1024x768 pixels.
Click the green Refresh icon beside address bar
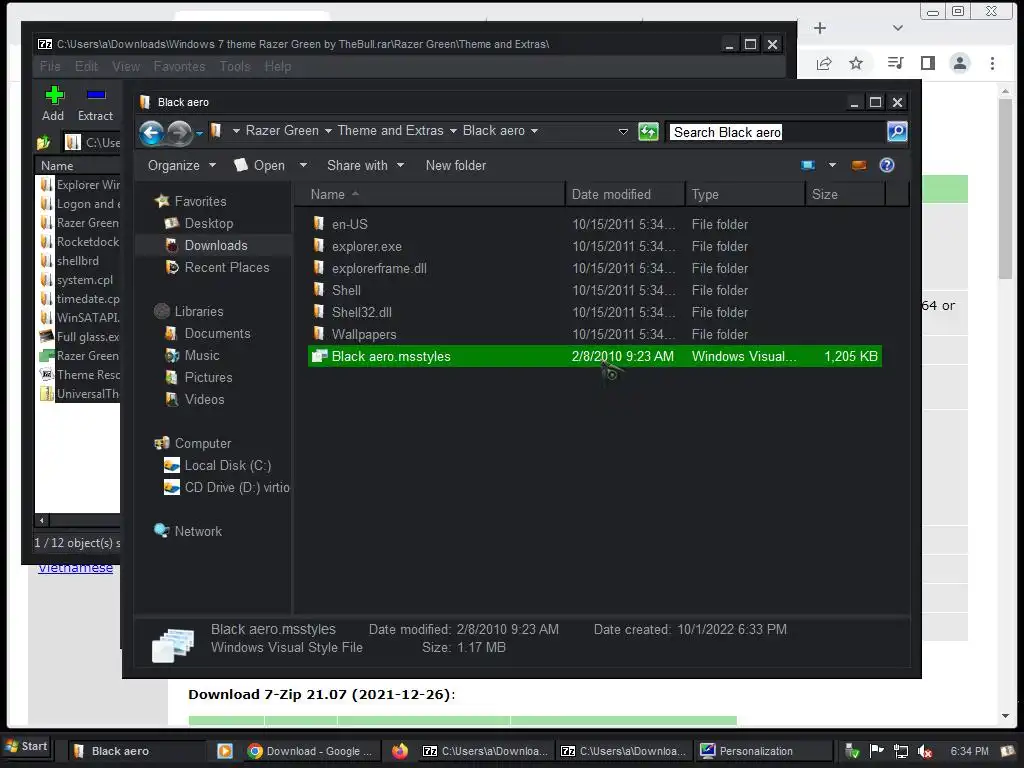tap(648, 132)
